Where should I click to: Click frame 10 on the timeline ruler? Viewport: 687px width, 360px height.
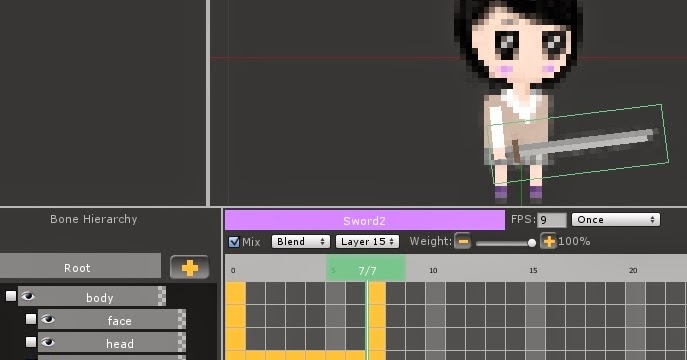pos(433,271)
